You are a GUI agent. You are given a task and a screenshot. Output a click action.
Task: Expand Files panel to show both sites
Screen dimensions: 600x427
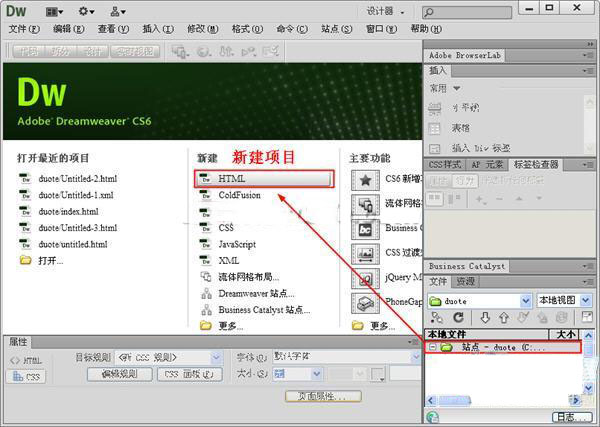(586, 317)
